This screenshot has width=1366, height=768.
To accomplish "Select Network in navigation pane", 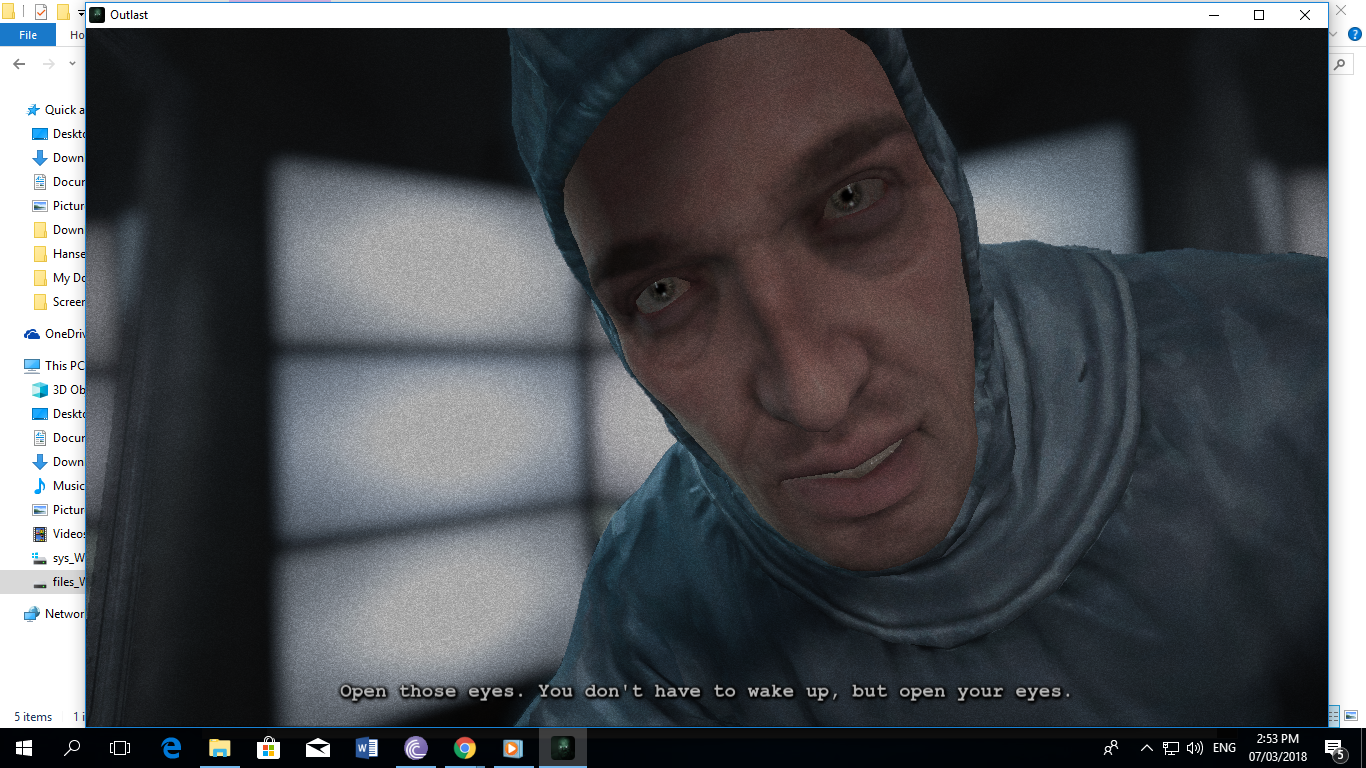I will pyautogui.click(x=55, y=614).
